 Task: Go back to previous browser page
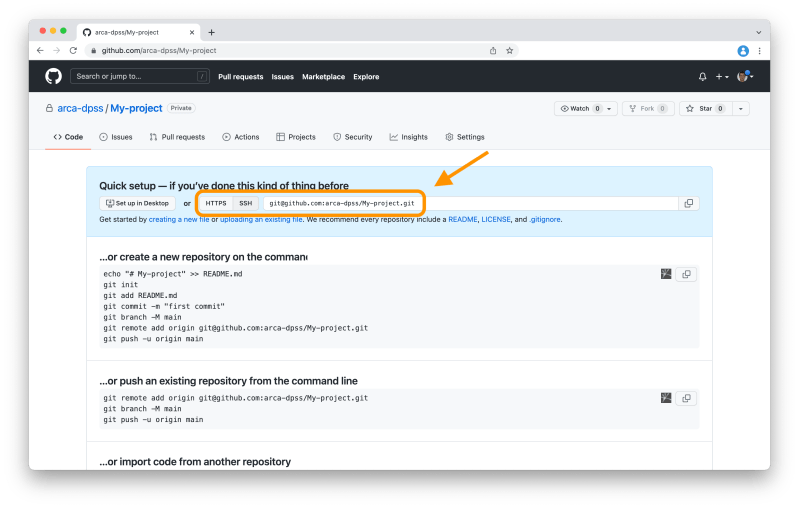click(40, 50)
